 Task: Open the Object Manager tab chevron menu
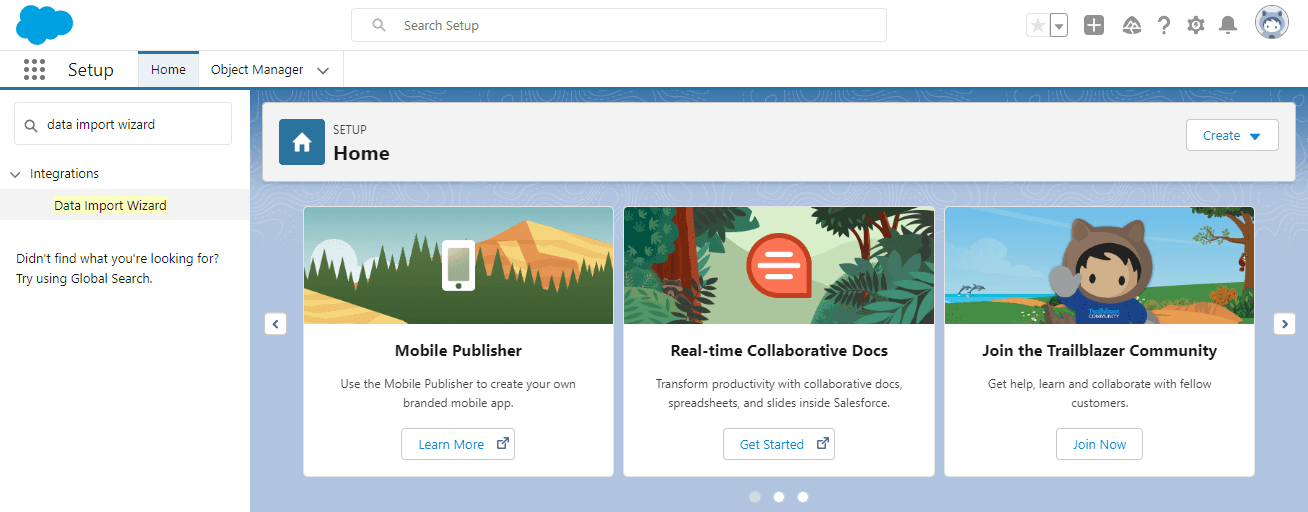pos(323,71)
